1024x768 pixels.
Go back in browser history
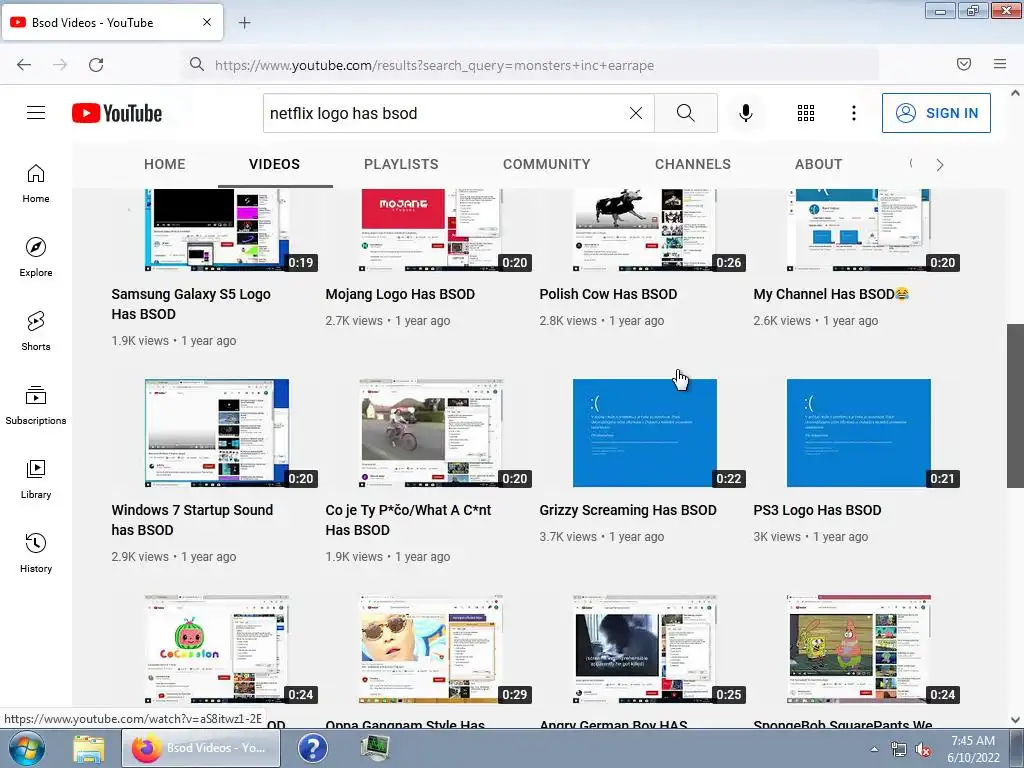[24, 64]
